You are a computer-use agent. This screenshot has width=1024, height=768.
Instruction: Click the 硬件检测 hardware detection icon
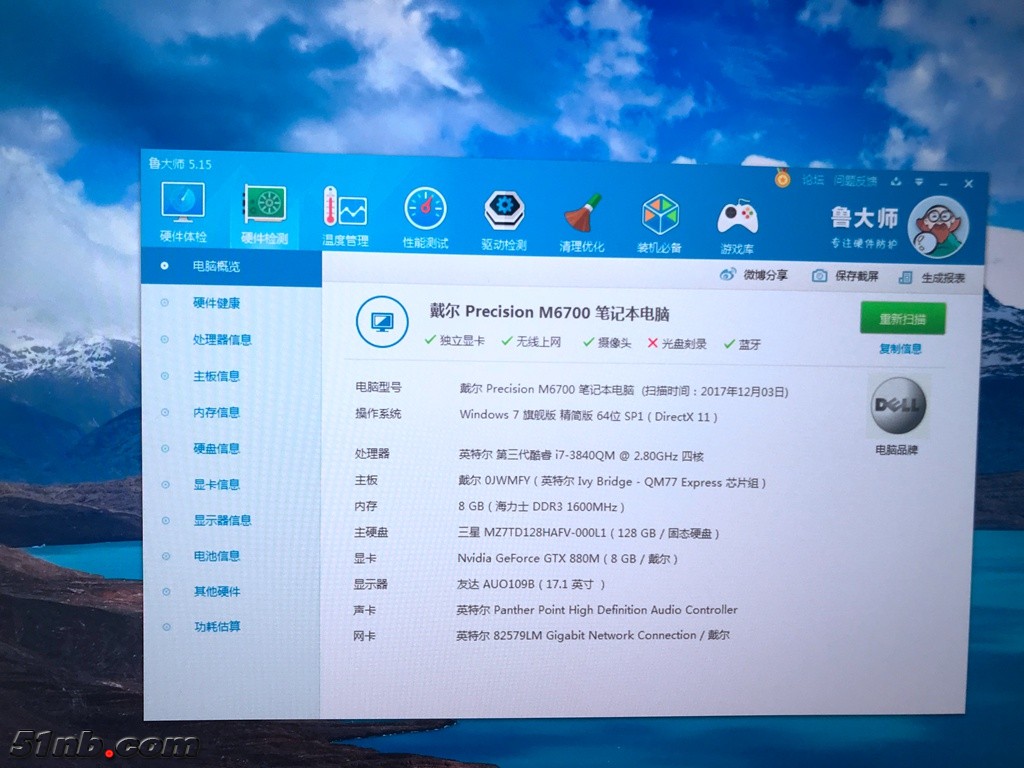click(x=265, y=214)
